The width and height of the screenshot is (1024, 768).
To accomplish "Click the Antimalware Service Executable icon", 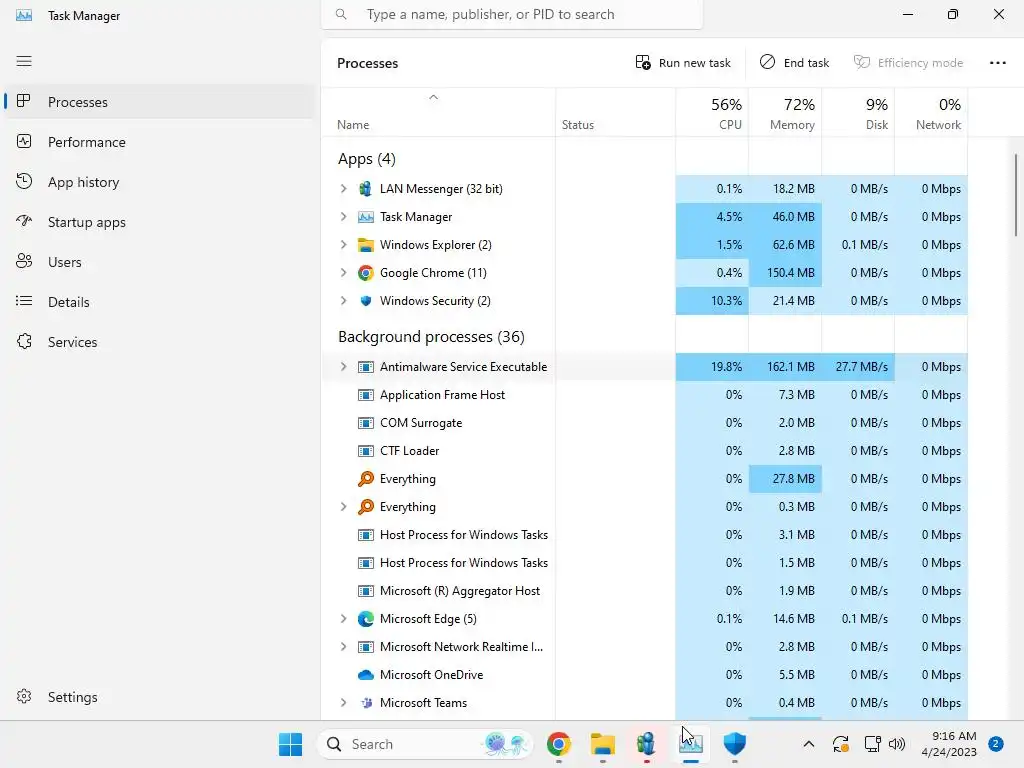I will click(x=366, y=367).
